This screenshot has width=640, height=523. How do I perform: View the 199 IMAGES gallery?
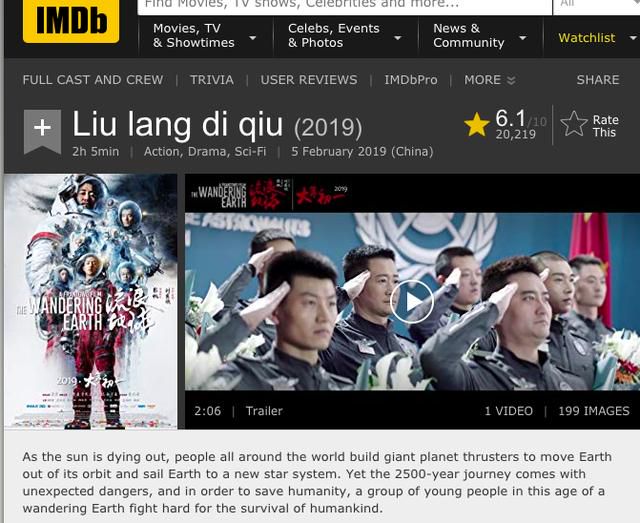[594, 411]
